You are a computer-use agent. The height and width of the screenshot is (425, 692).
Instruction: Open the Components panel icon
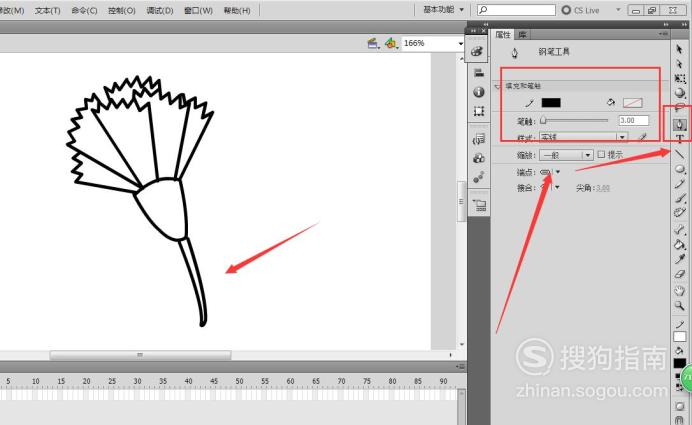[x=479, y=158]
